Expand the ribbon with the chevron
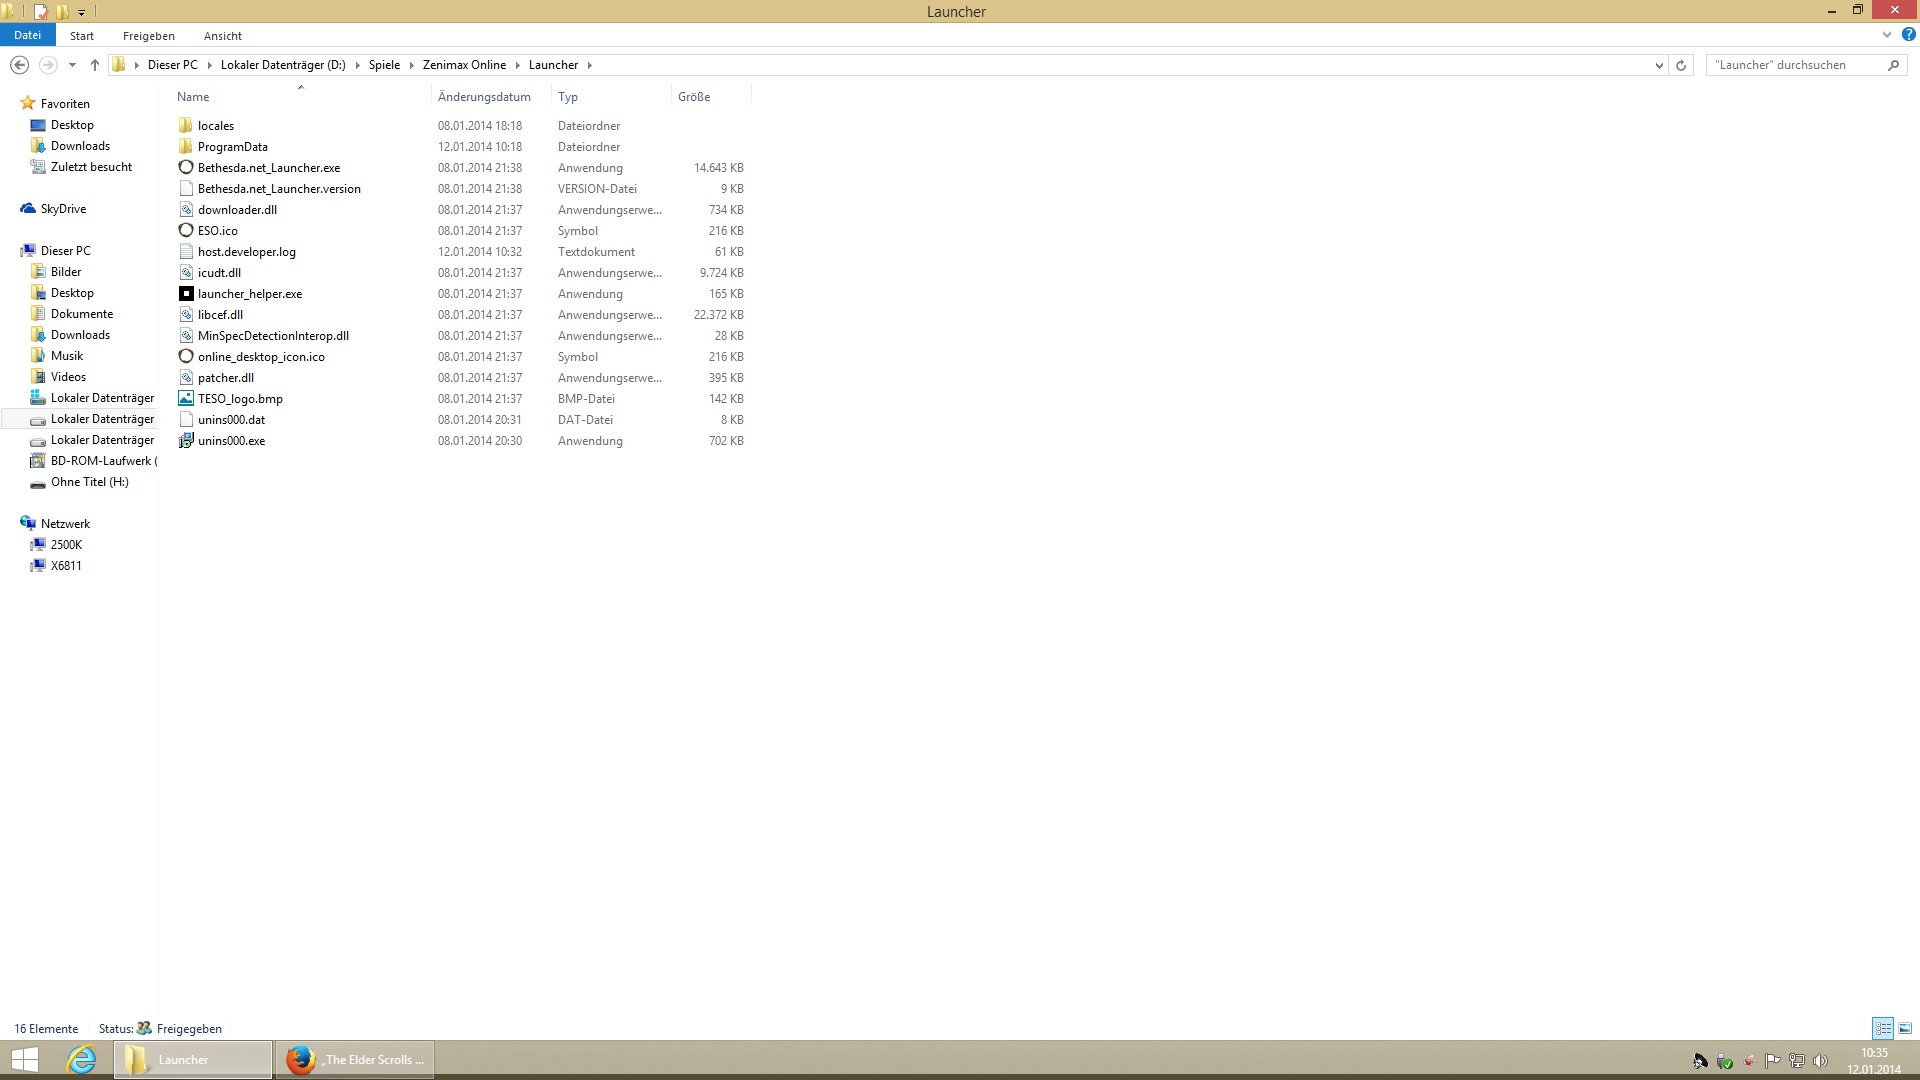This screenshot has height=1080, width=1920. pyautogui.click(x=1886, y=35)
